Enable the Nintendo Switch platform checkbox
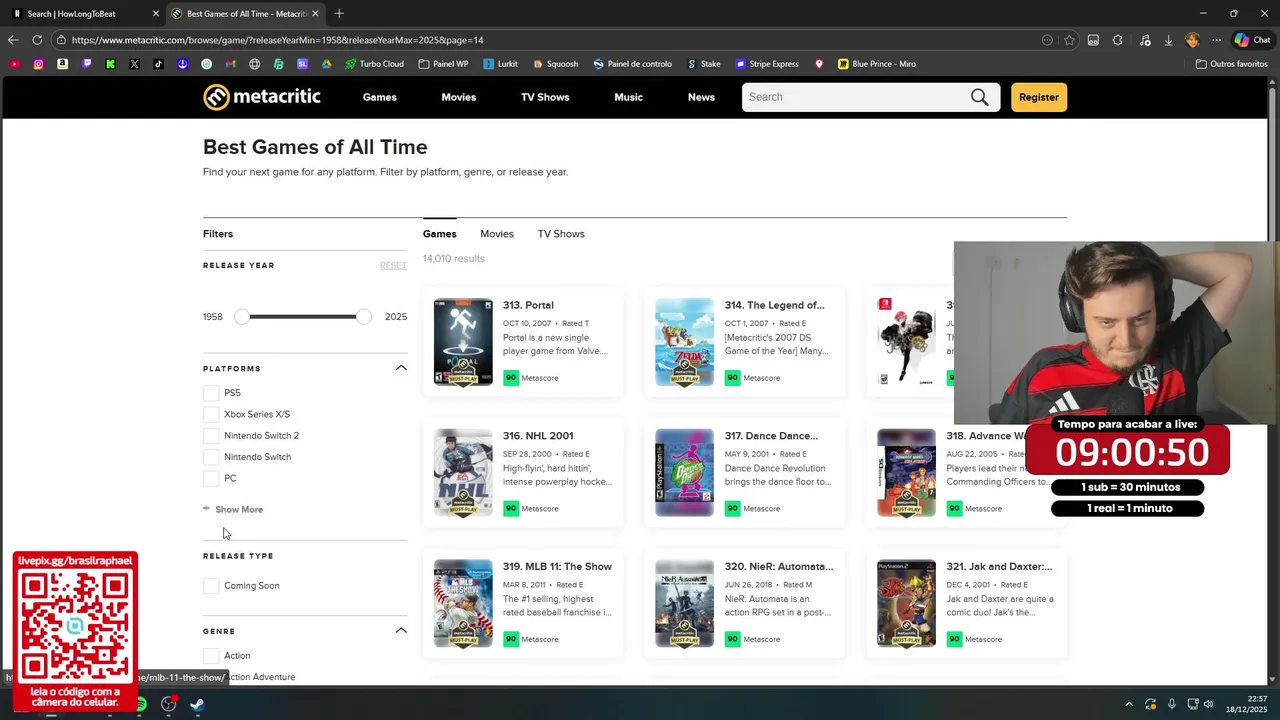 (x=211, y=457)
